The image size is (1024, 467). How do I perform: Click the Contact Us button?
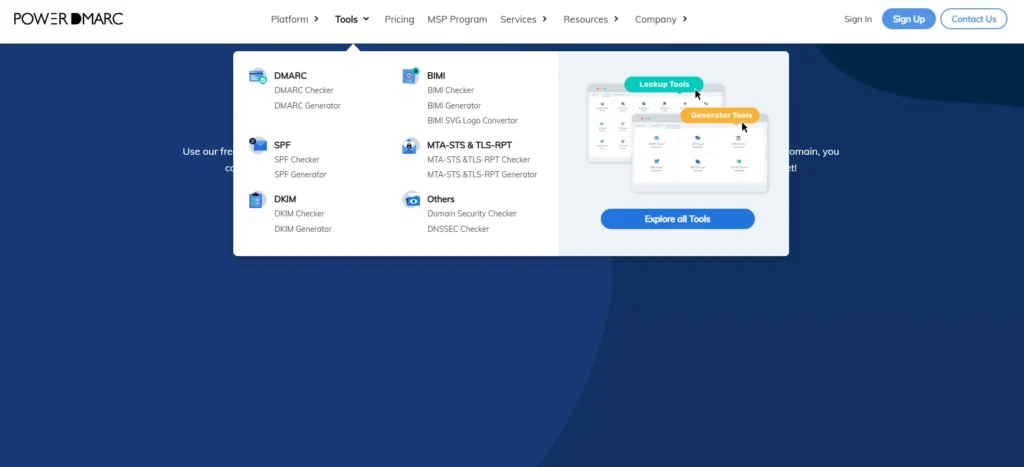point(974,19)
